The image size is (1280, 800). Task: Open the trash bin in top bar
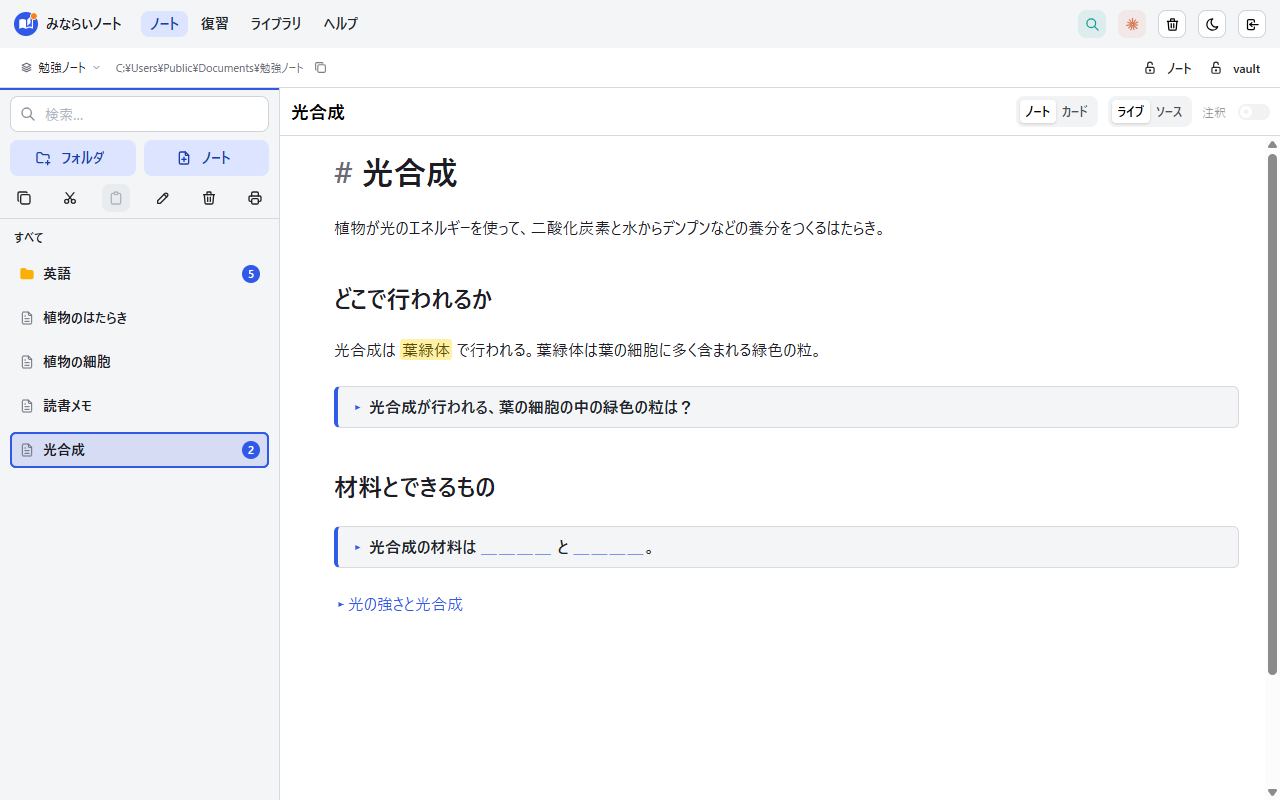[1172, 24]
